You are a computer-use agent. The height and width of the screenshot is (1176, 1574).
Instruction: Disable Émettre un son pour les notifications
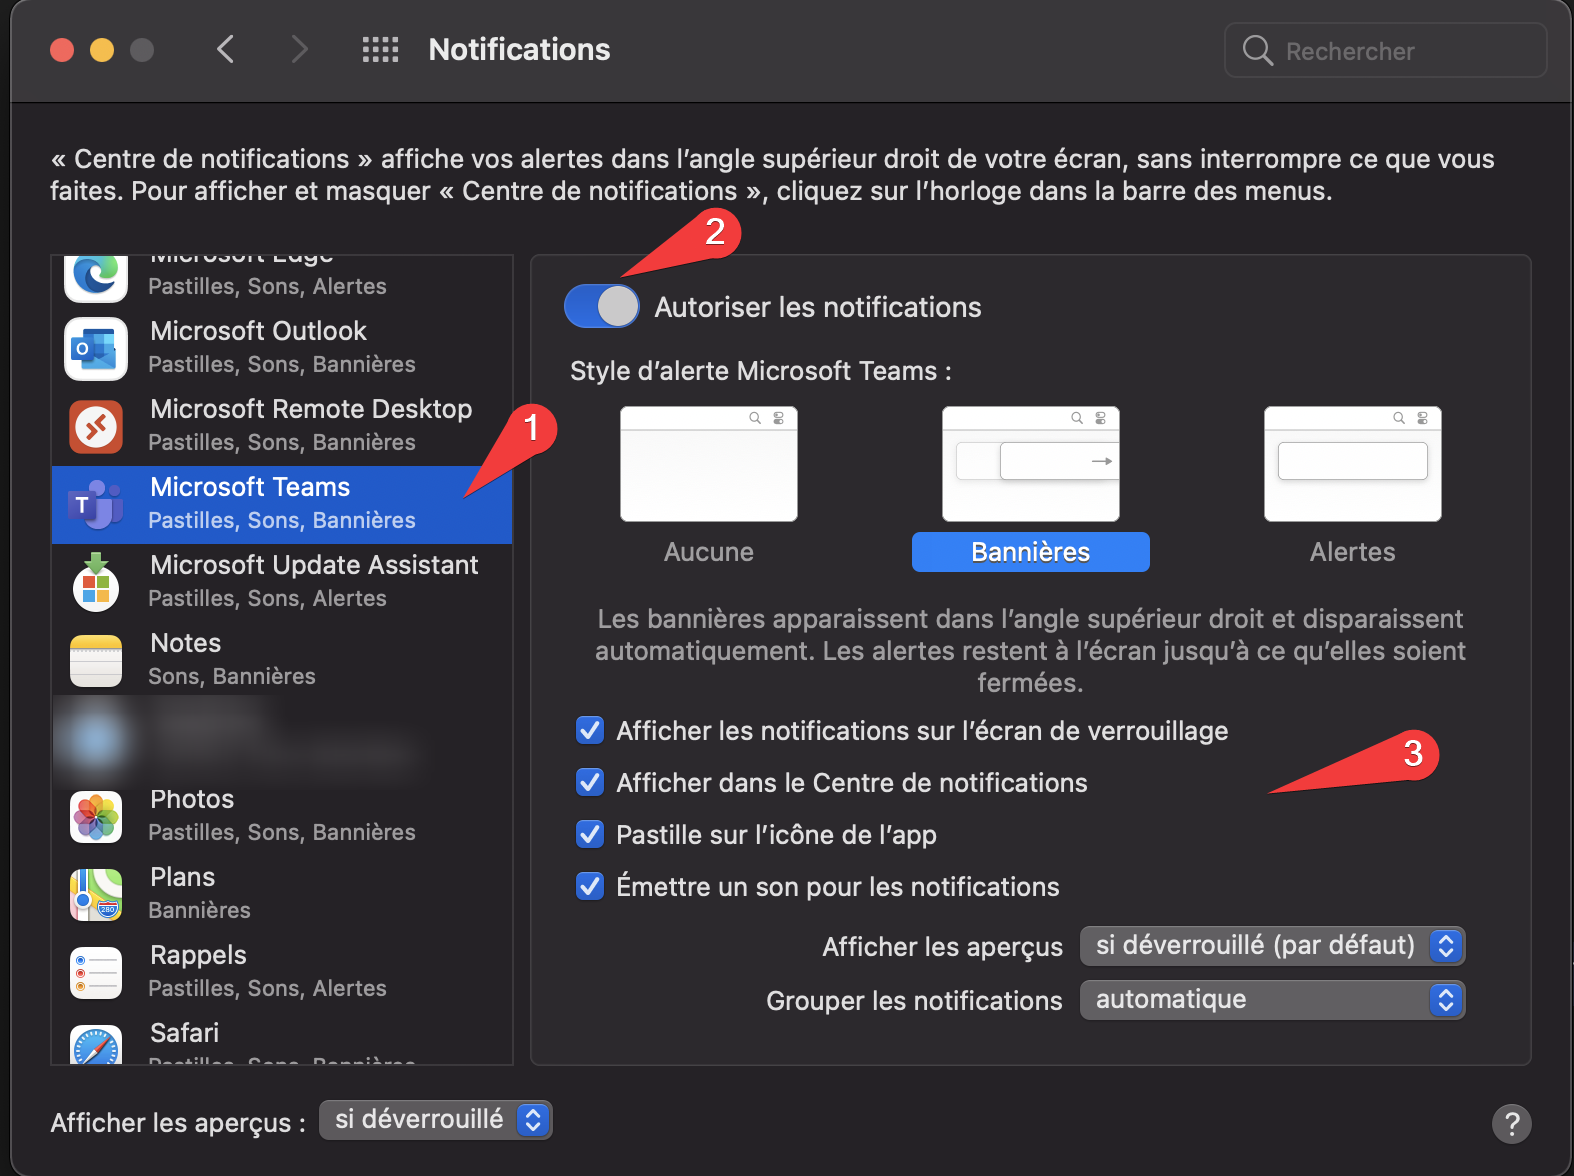point(590,887)
